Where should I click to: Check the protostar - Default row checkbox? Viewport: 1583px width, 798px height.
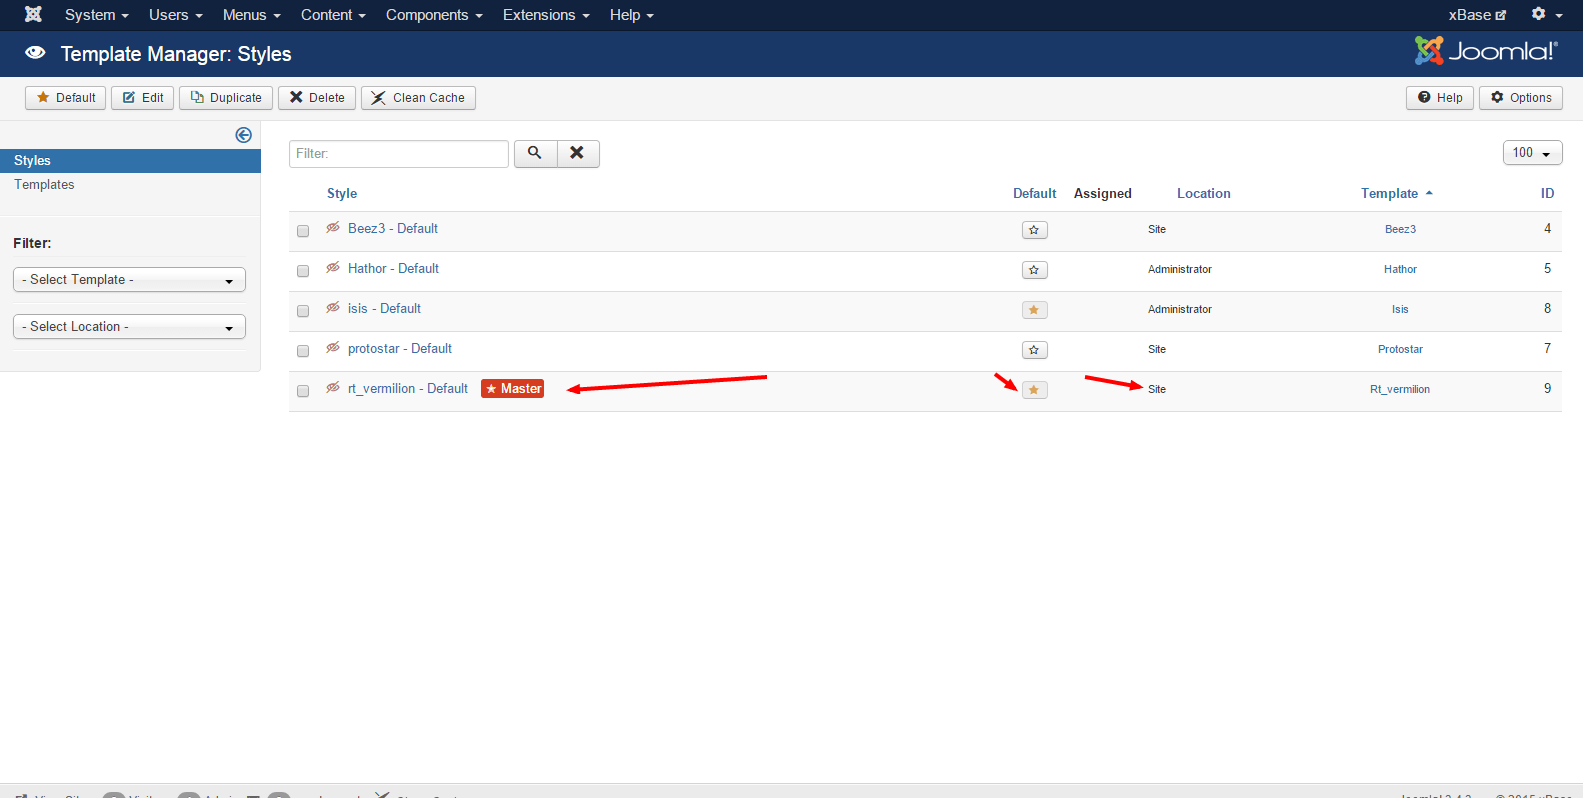[x=303, y=351]
